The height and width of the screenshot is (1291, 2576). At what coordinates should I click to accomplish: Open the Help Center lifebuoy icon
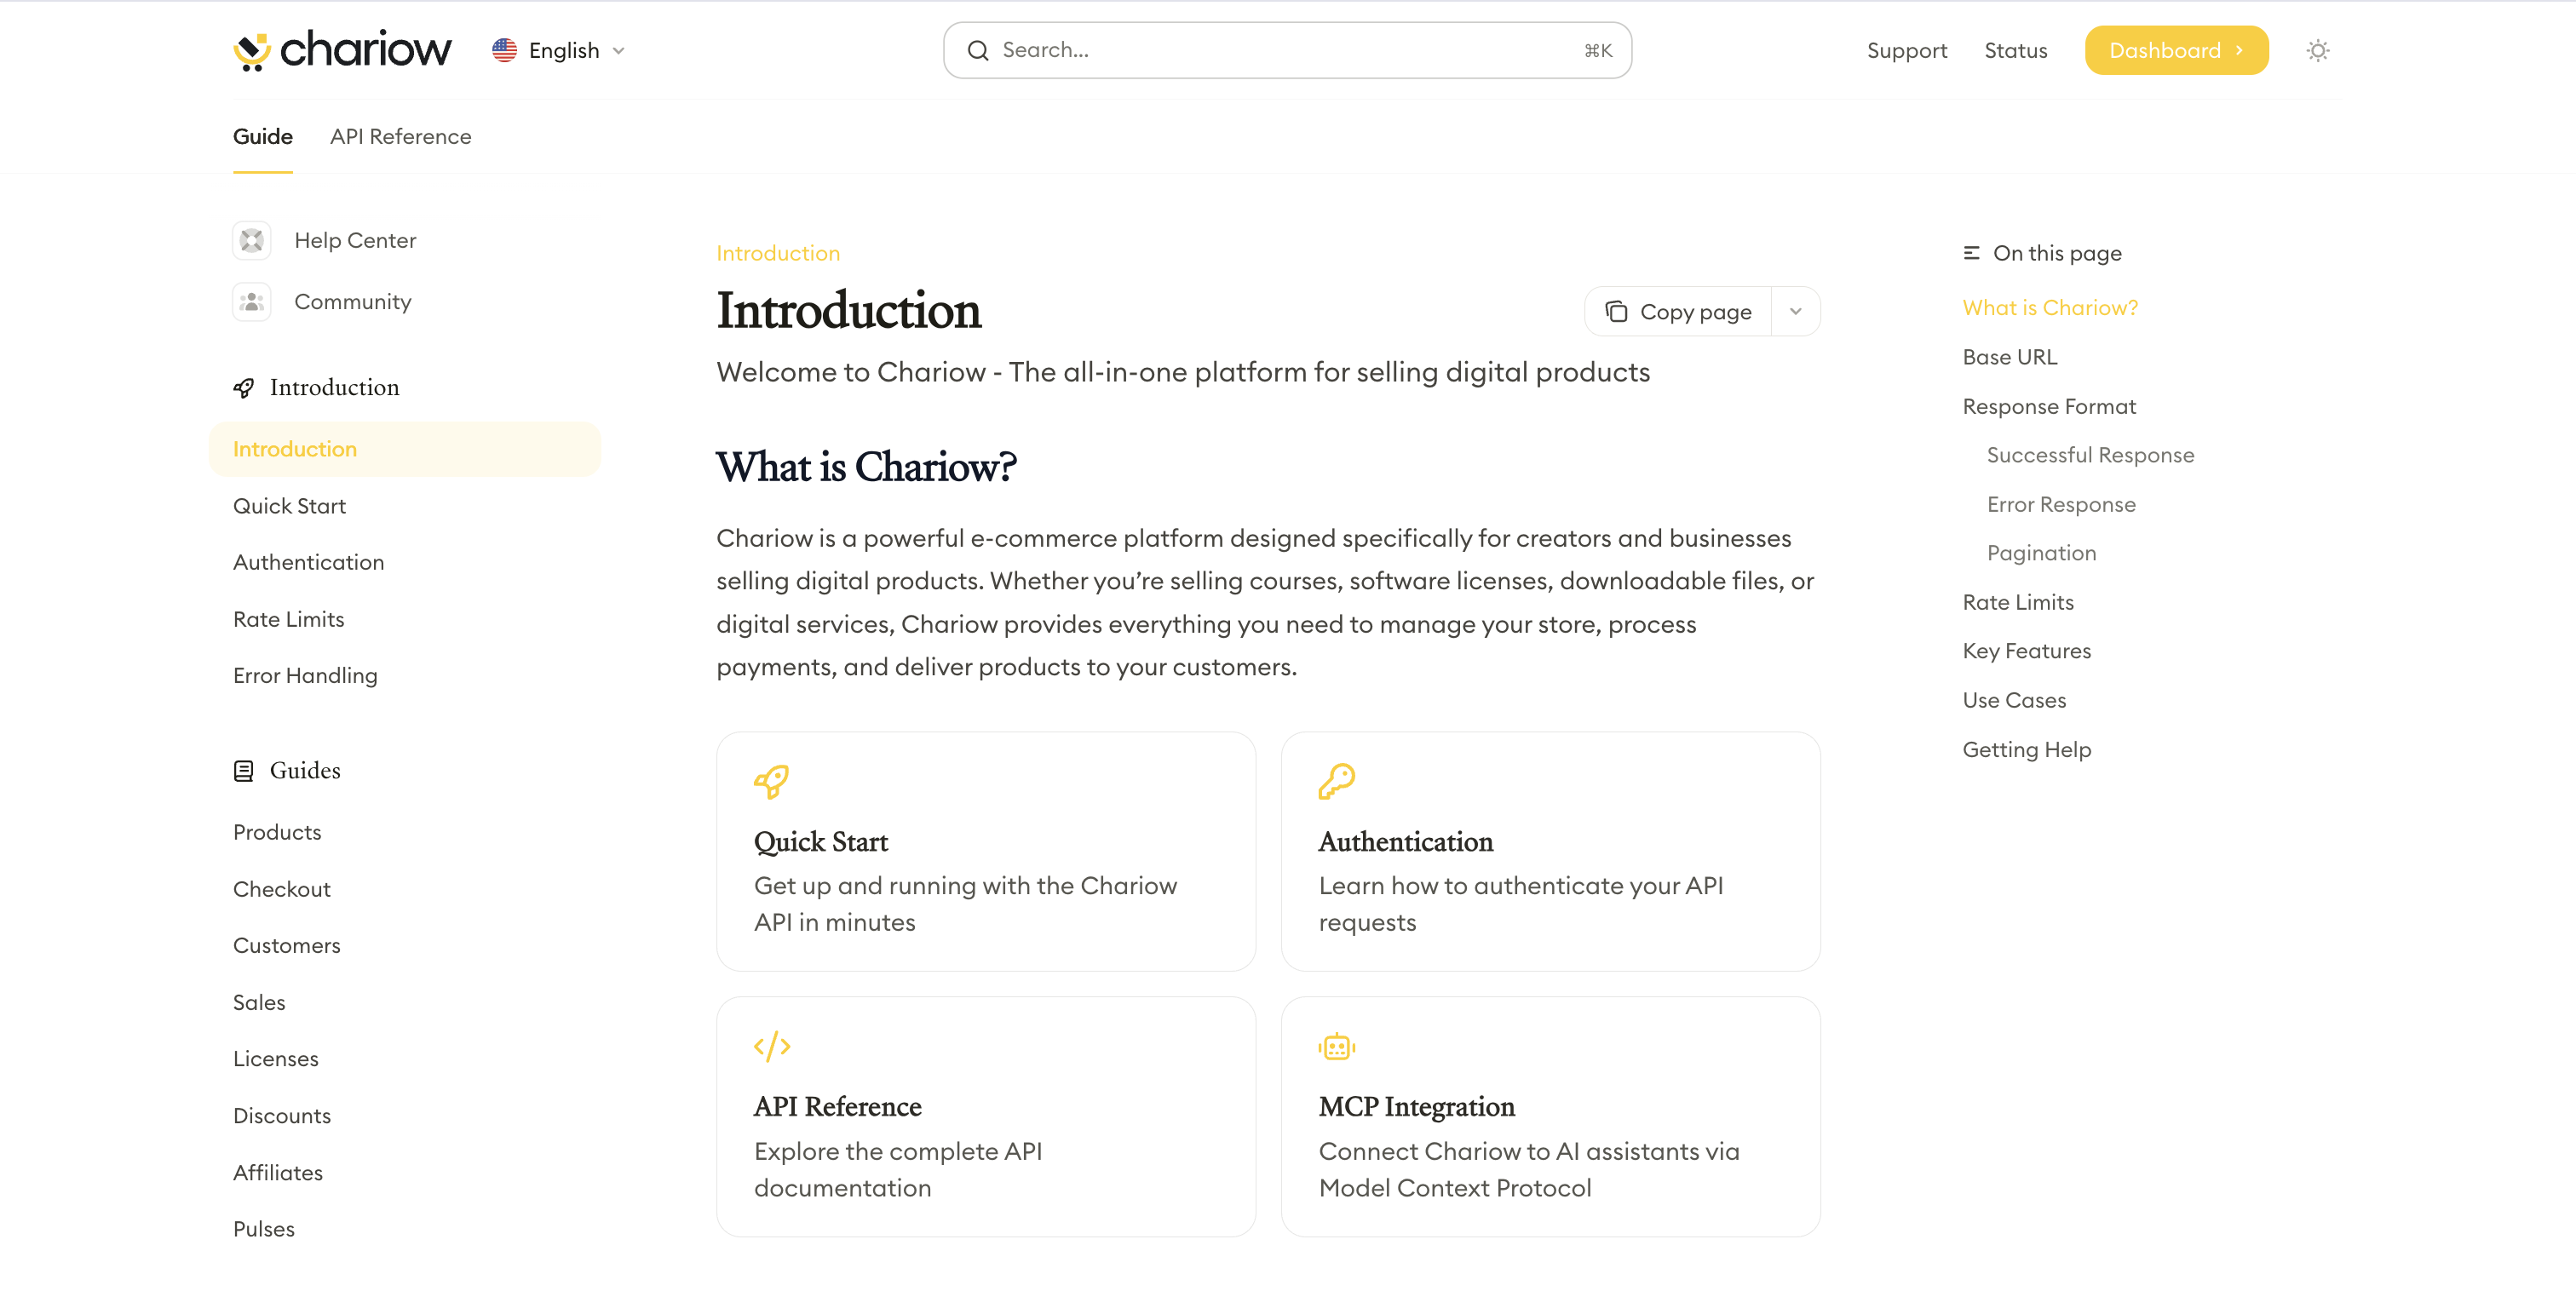(x=252, y=240)
